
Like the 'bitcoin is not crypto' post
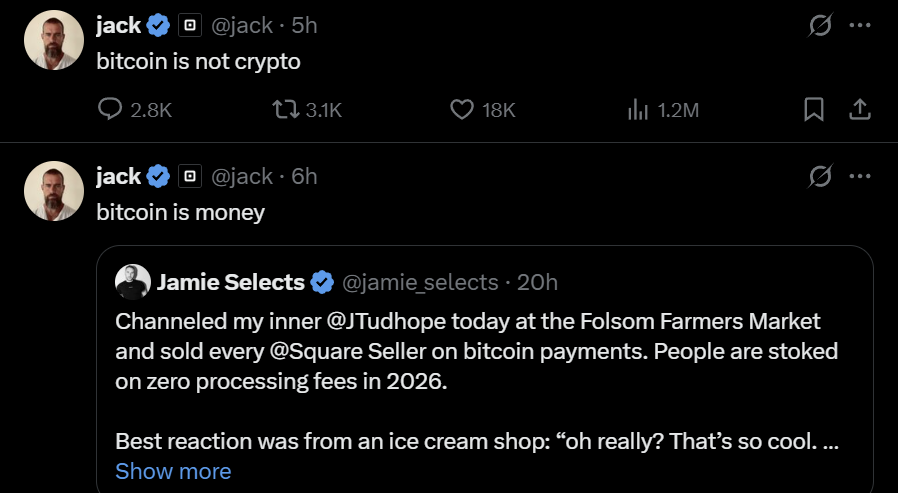pos(461,110)
